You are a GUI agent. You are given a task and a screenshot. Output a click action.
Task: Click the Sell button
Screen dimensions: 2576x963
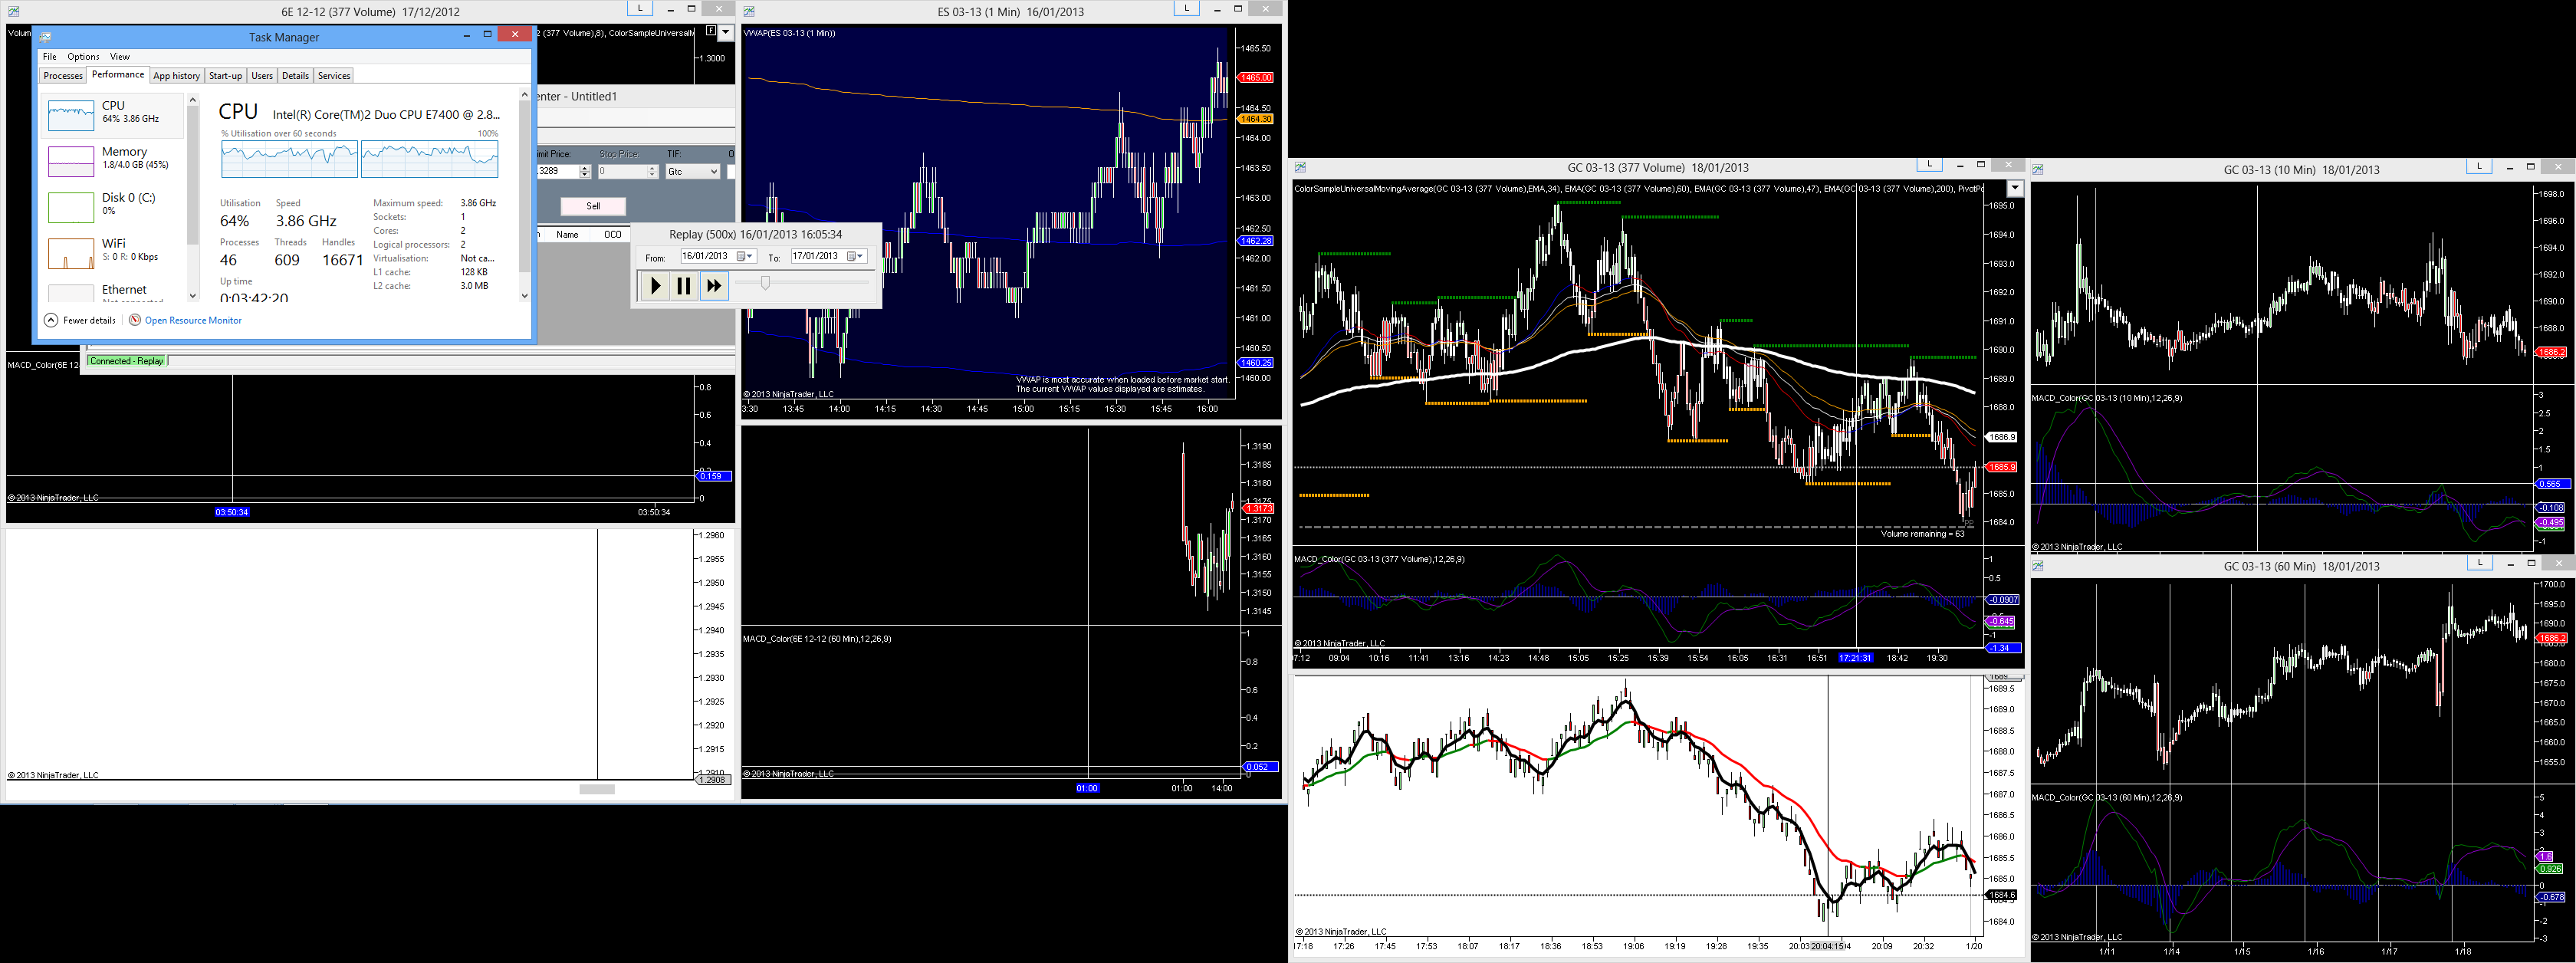593,206
